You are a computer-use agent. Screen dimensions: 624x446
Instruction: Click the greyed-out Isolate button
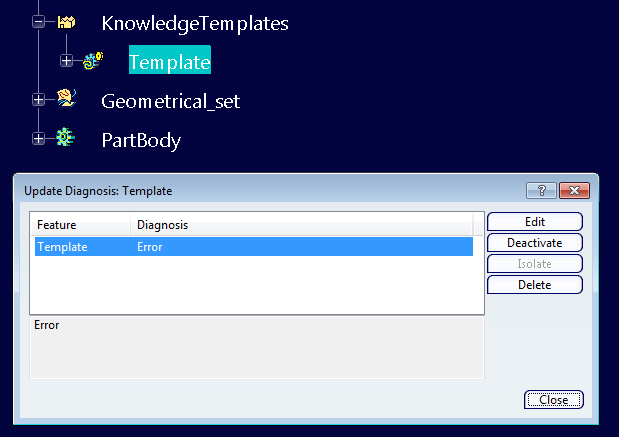(535, 264)
